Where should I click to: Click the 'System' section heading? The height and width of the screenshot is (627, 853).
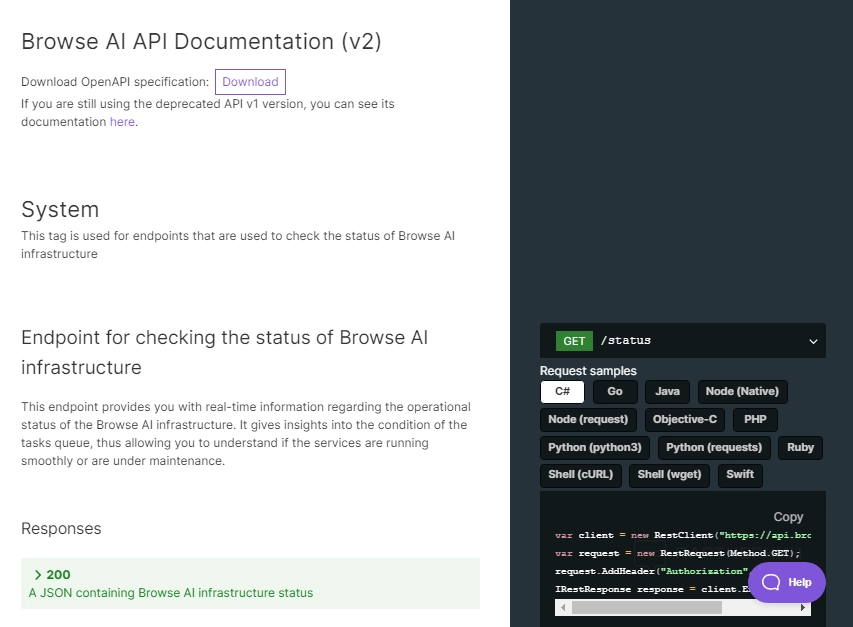pos(60,209)
